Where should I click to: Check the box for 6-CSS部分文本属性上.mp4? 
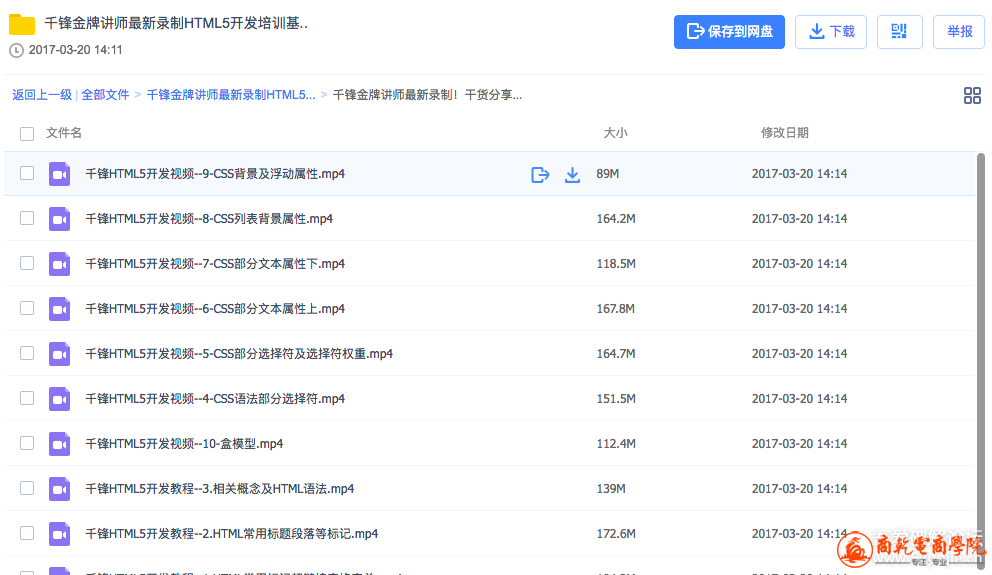coord(27,308)
